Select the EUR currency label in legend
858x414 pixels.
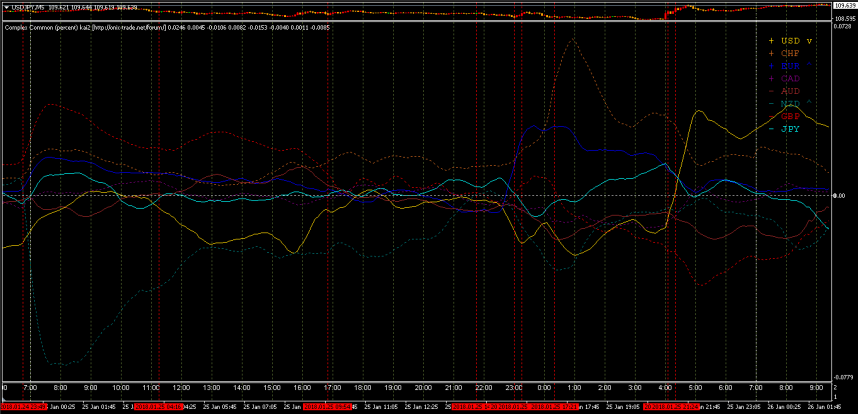[x=790, y=66]
